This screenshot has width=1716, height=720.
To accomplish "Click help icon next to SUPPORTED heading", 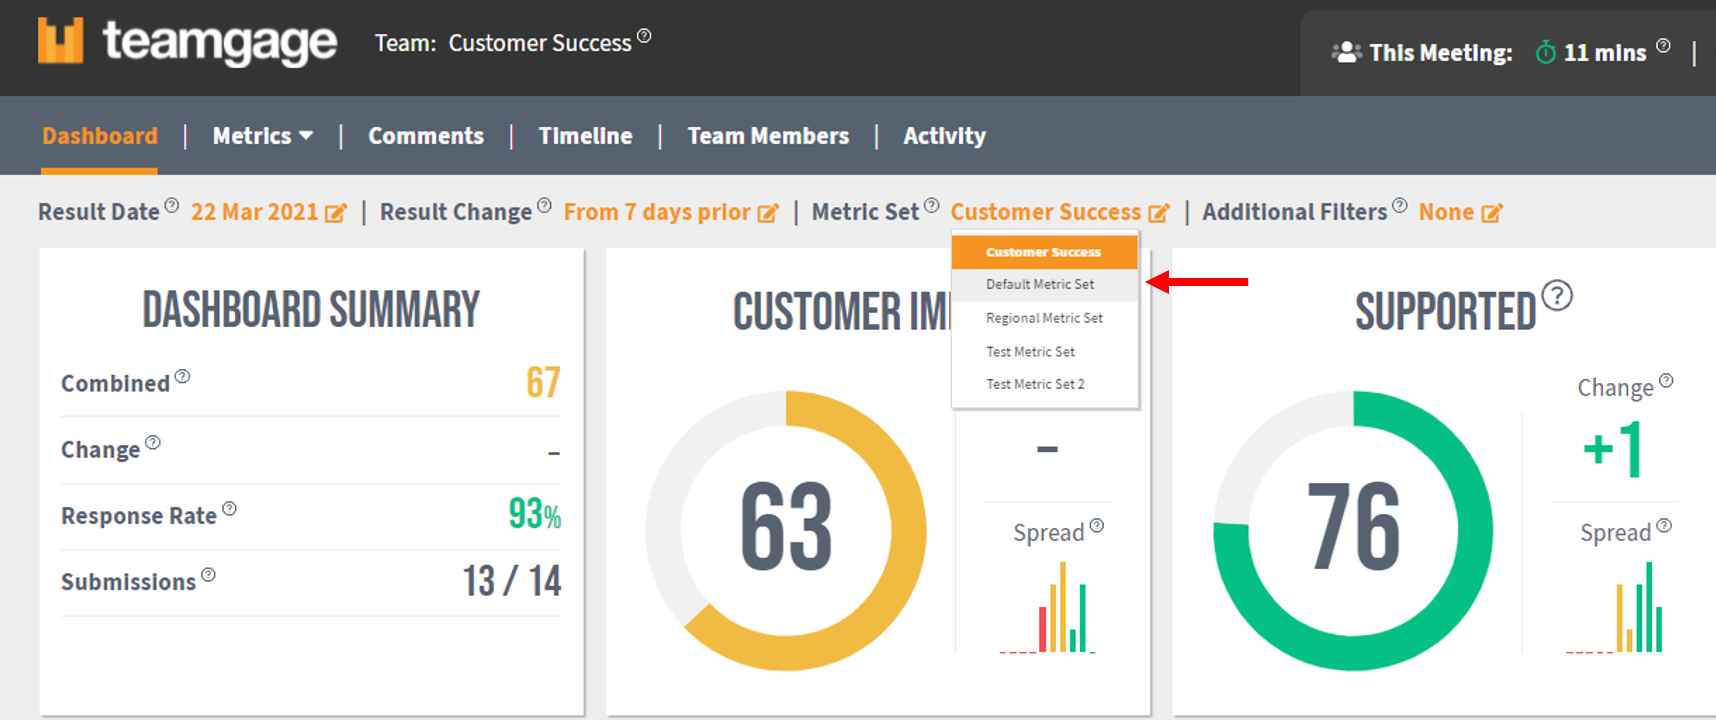I will 1557,296.
